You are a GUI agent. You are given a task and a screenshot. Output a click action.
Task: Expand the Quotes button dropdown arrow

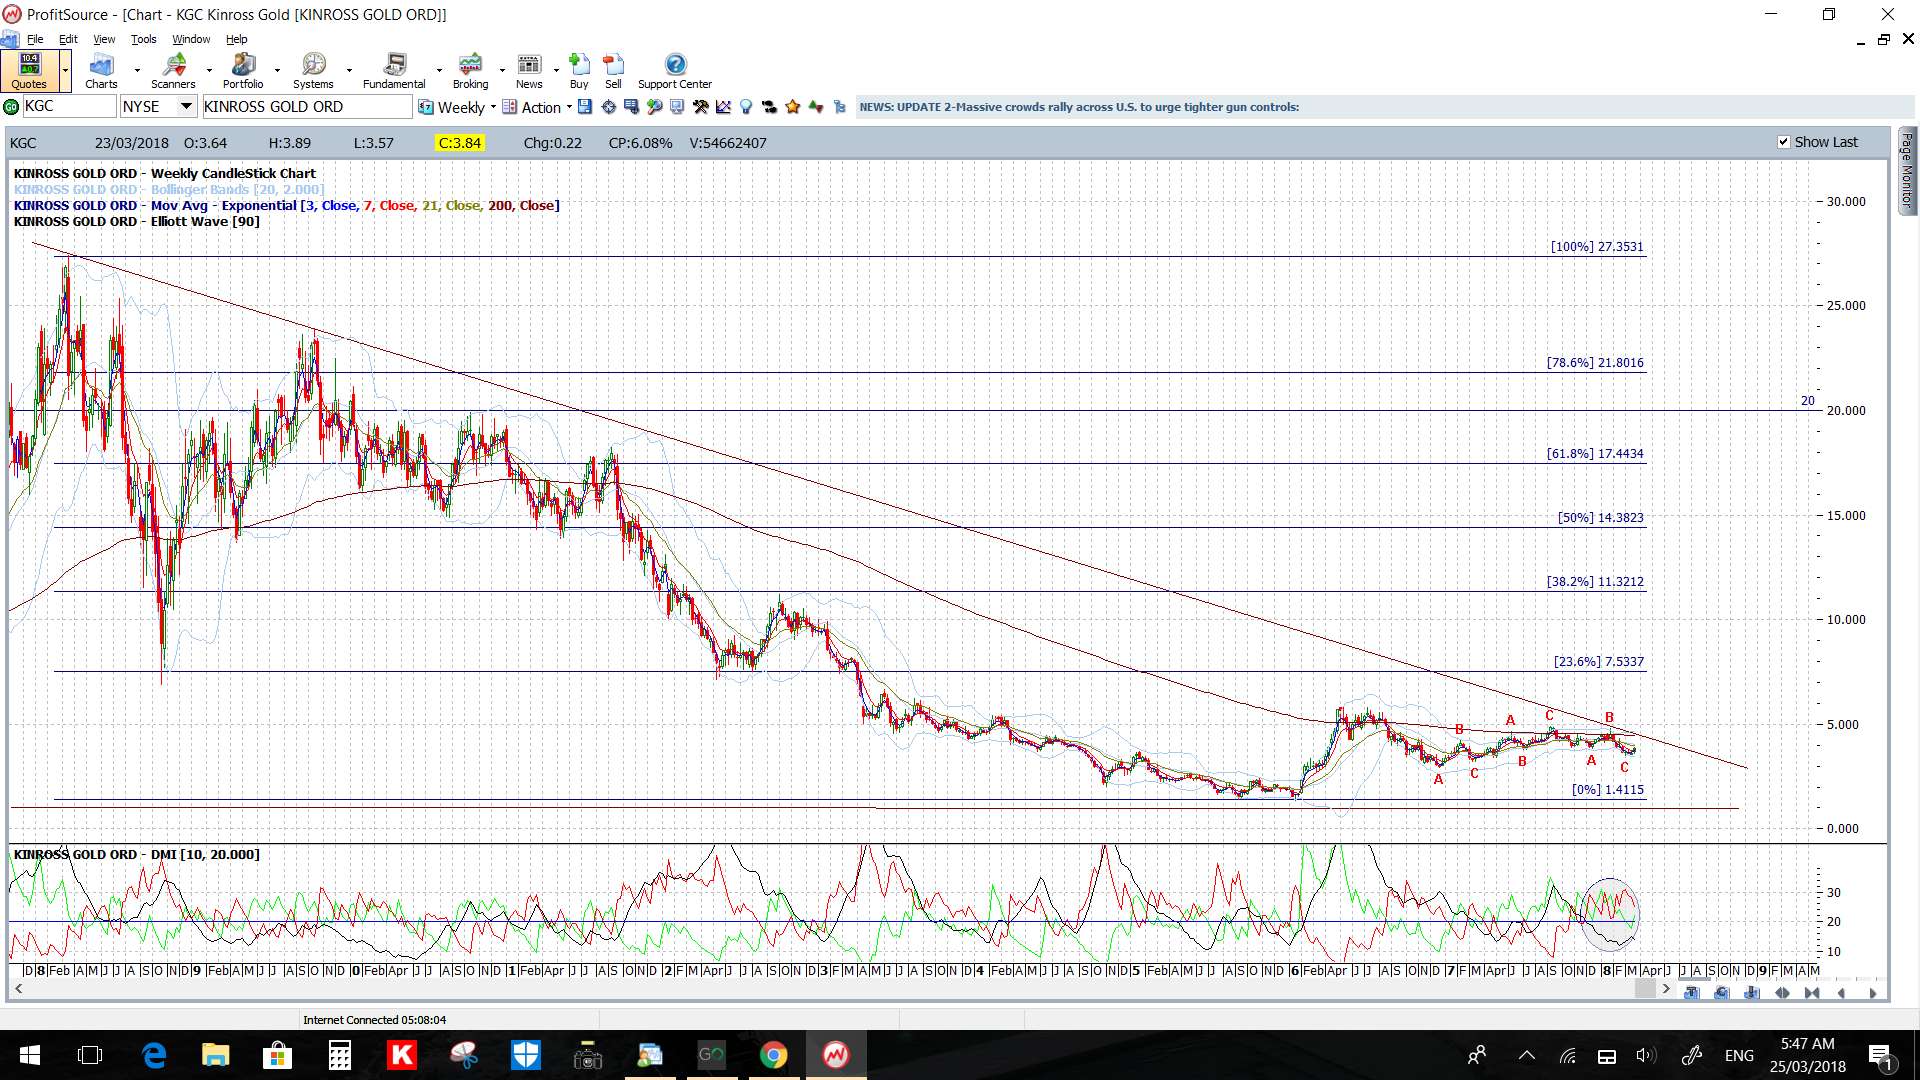click(x=65, y=70)
